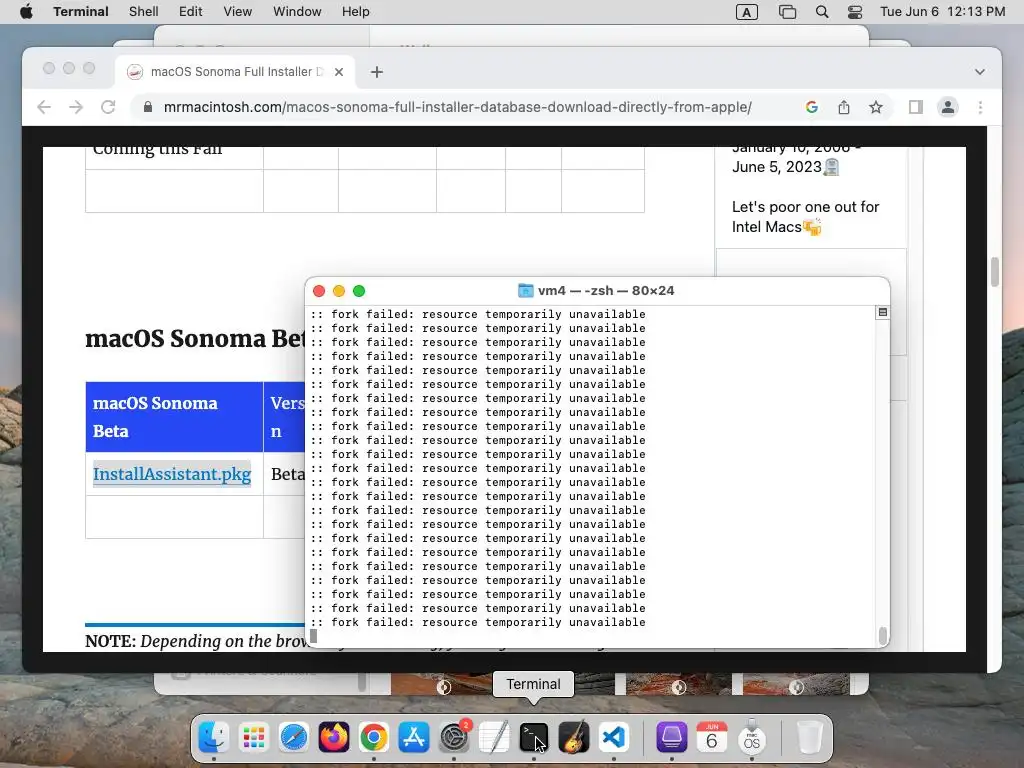Open the Chrome profile menu
The image size is (1024, 768).
pyautogui.click(x=948, y=107)
